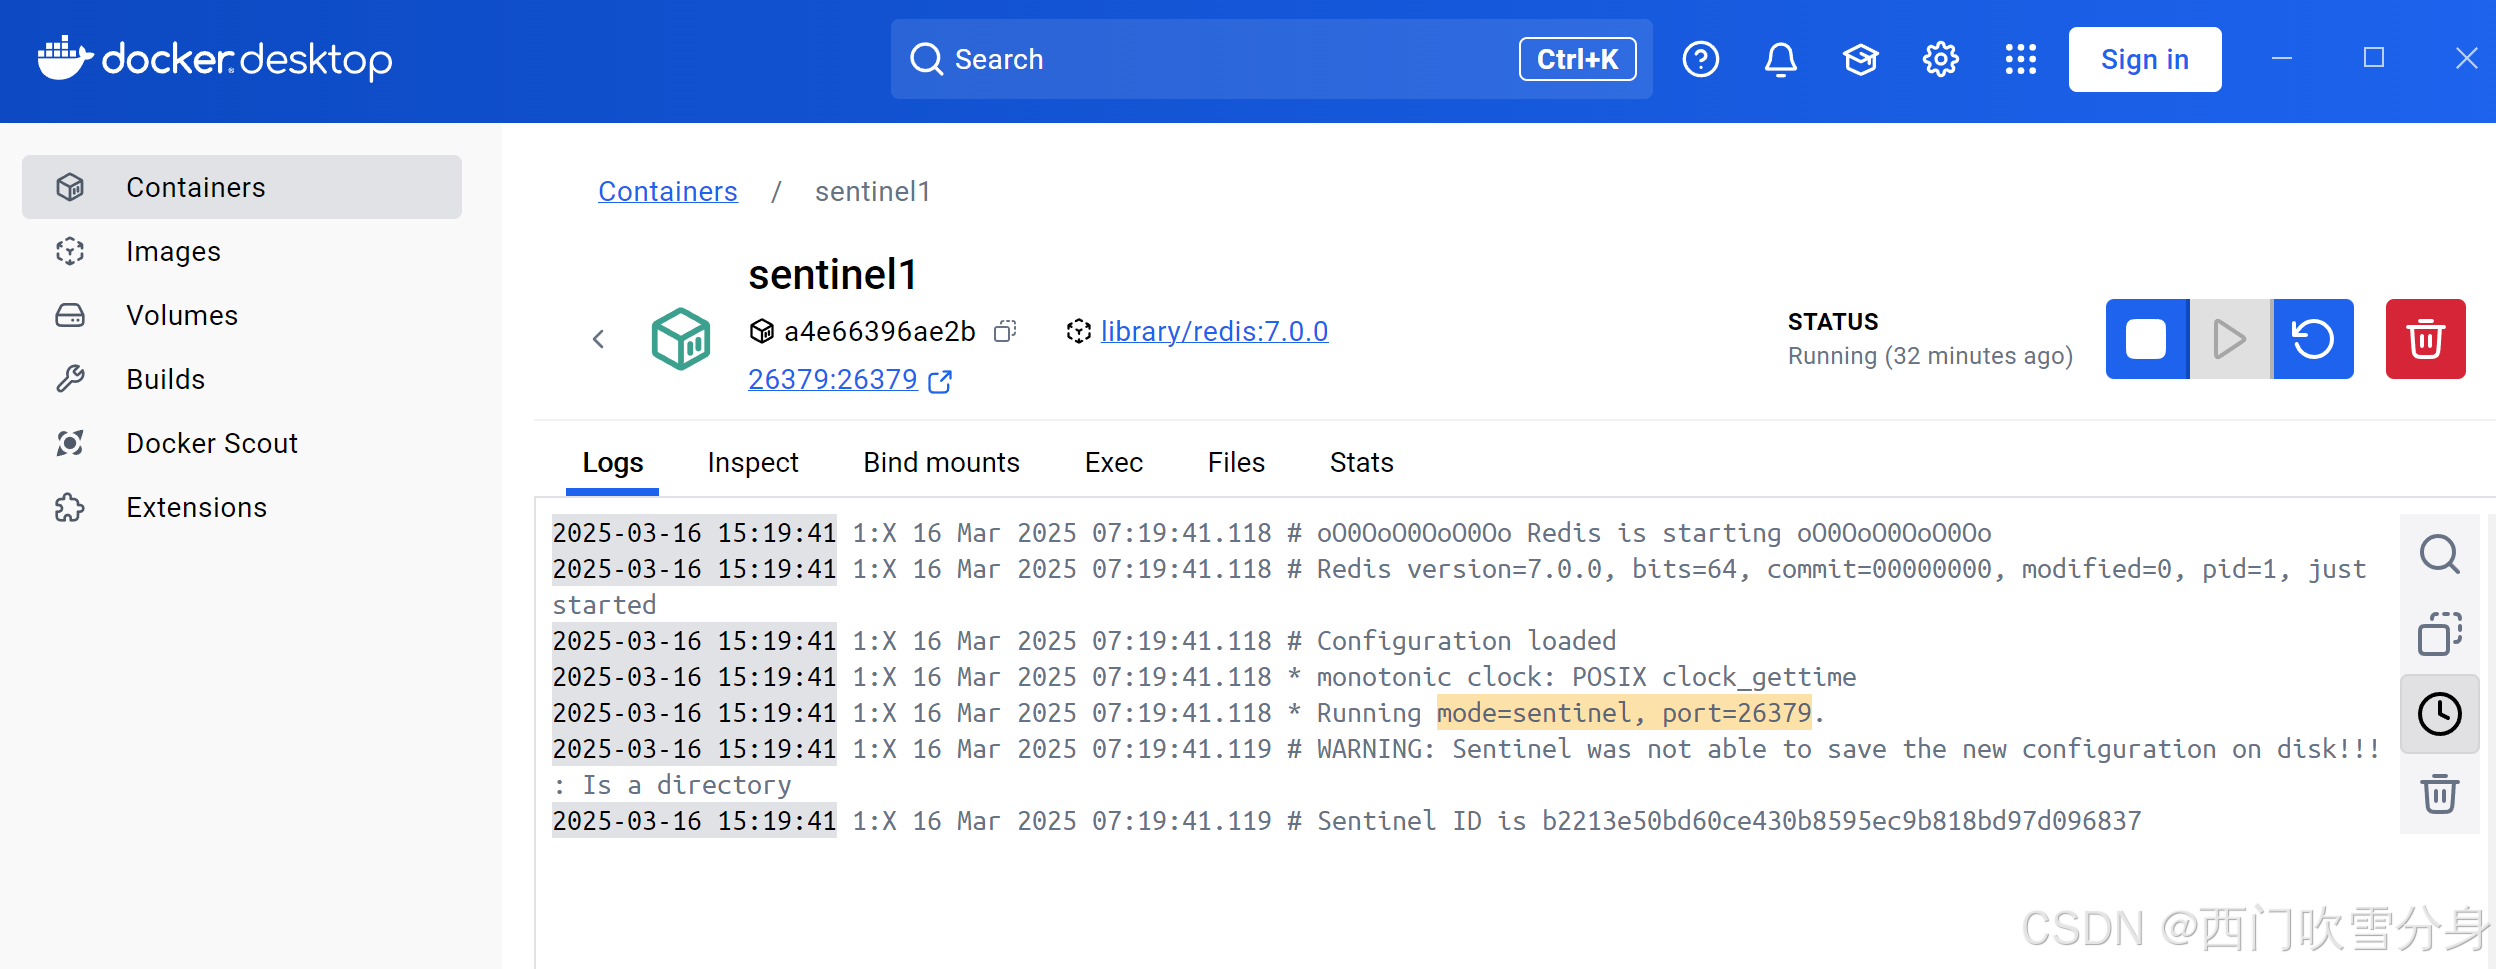Focus the Search field in header

[1271, 59]
